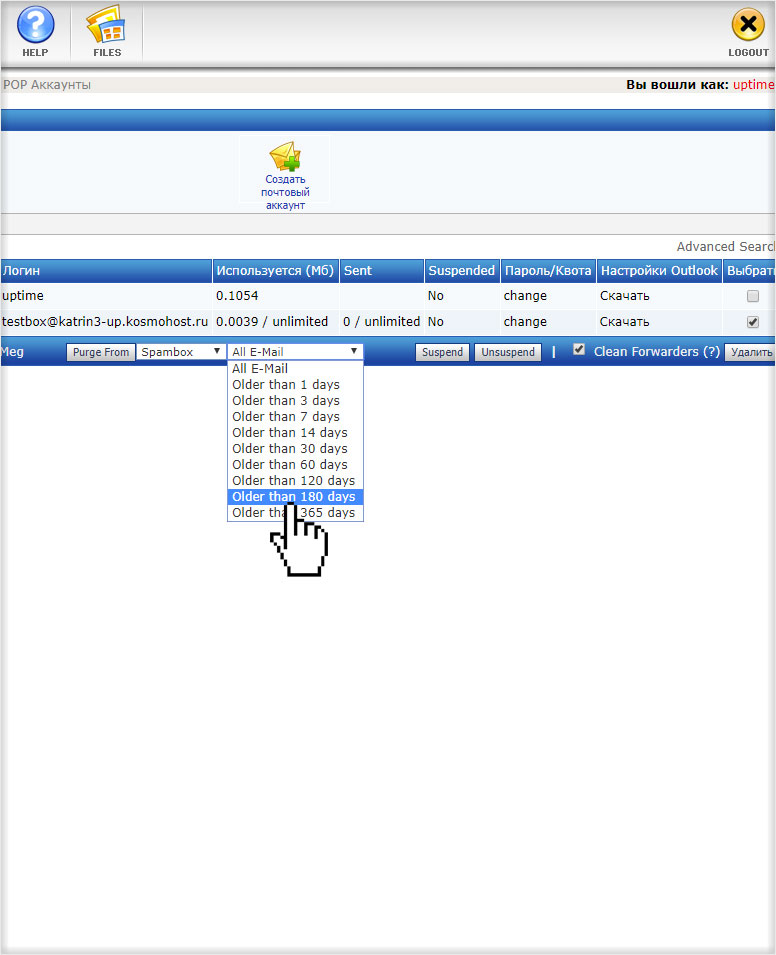
Task: Click the Удалить button
Action: (750, 352)
